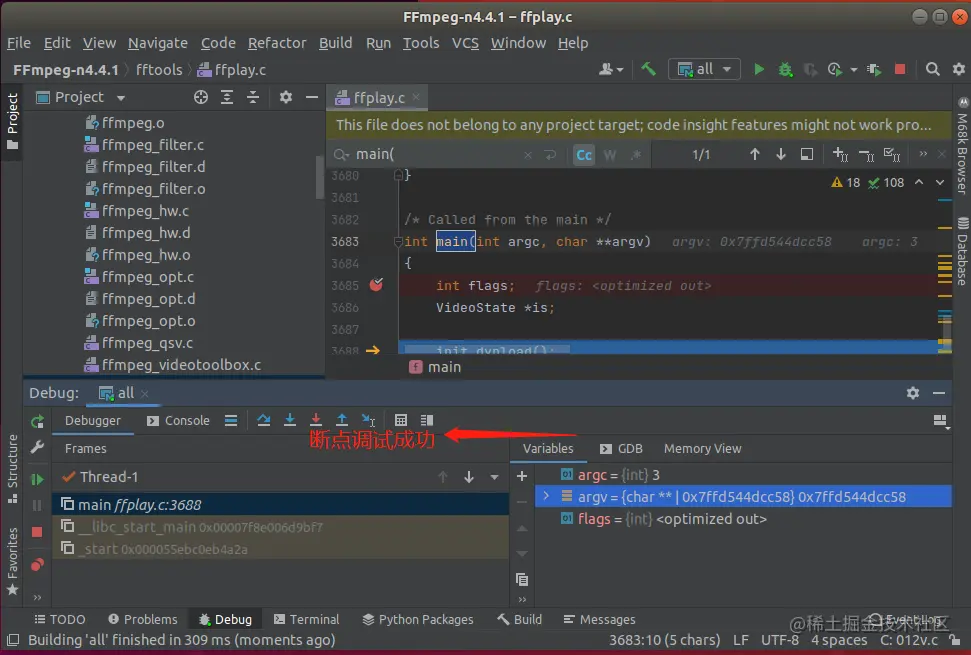Open Project panel options gear
Viewport: 971px width, 655px height.
pos(285,97)
